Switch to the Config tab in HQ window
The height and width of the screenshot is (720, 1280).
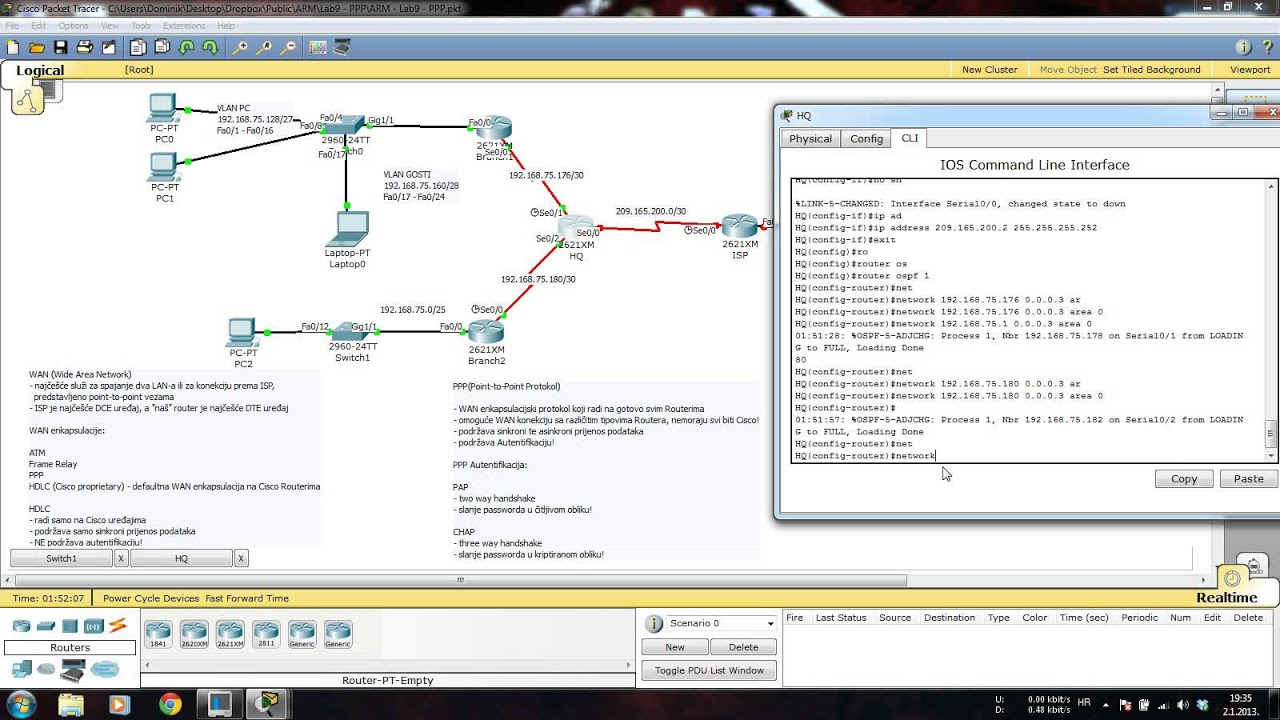click(x=866, y=139)
